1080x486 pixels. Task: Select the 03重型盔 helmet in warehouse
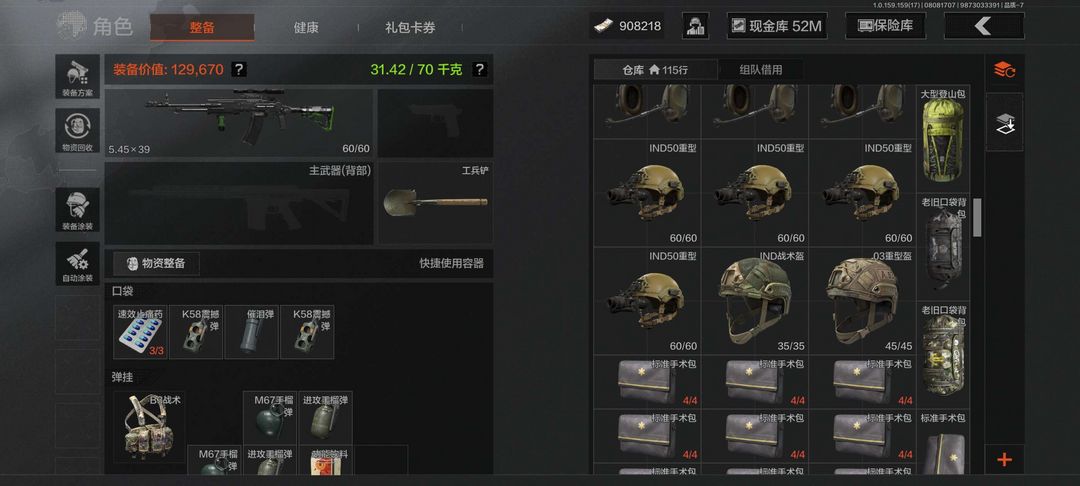862,301
